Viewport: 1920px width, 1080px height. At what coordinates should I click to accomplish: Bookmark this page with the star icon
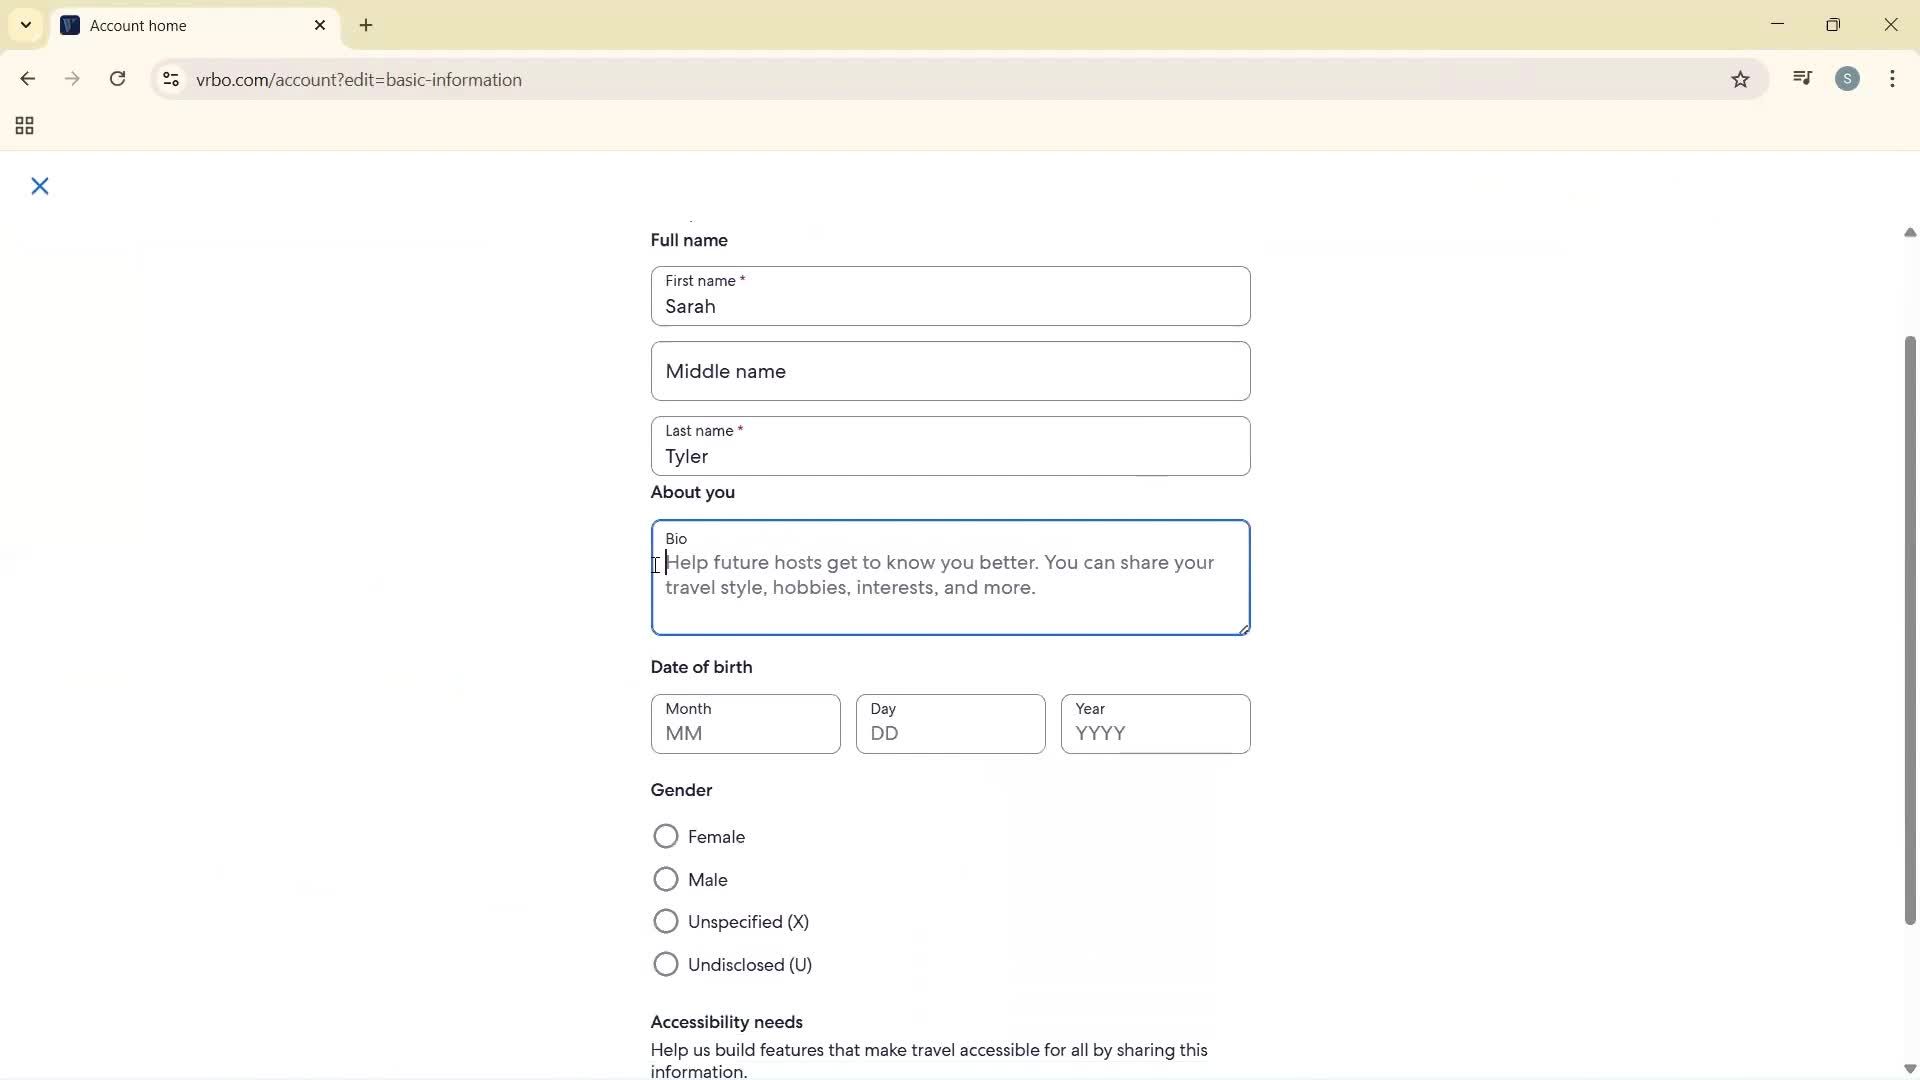click(1740, 79)
